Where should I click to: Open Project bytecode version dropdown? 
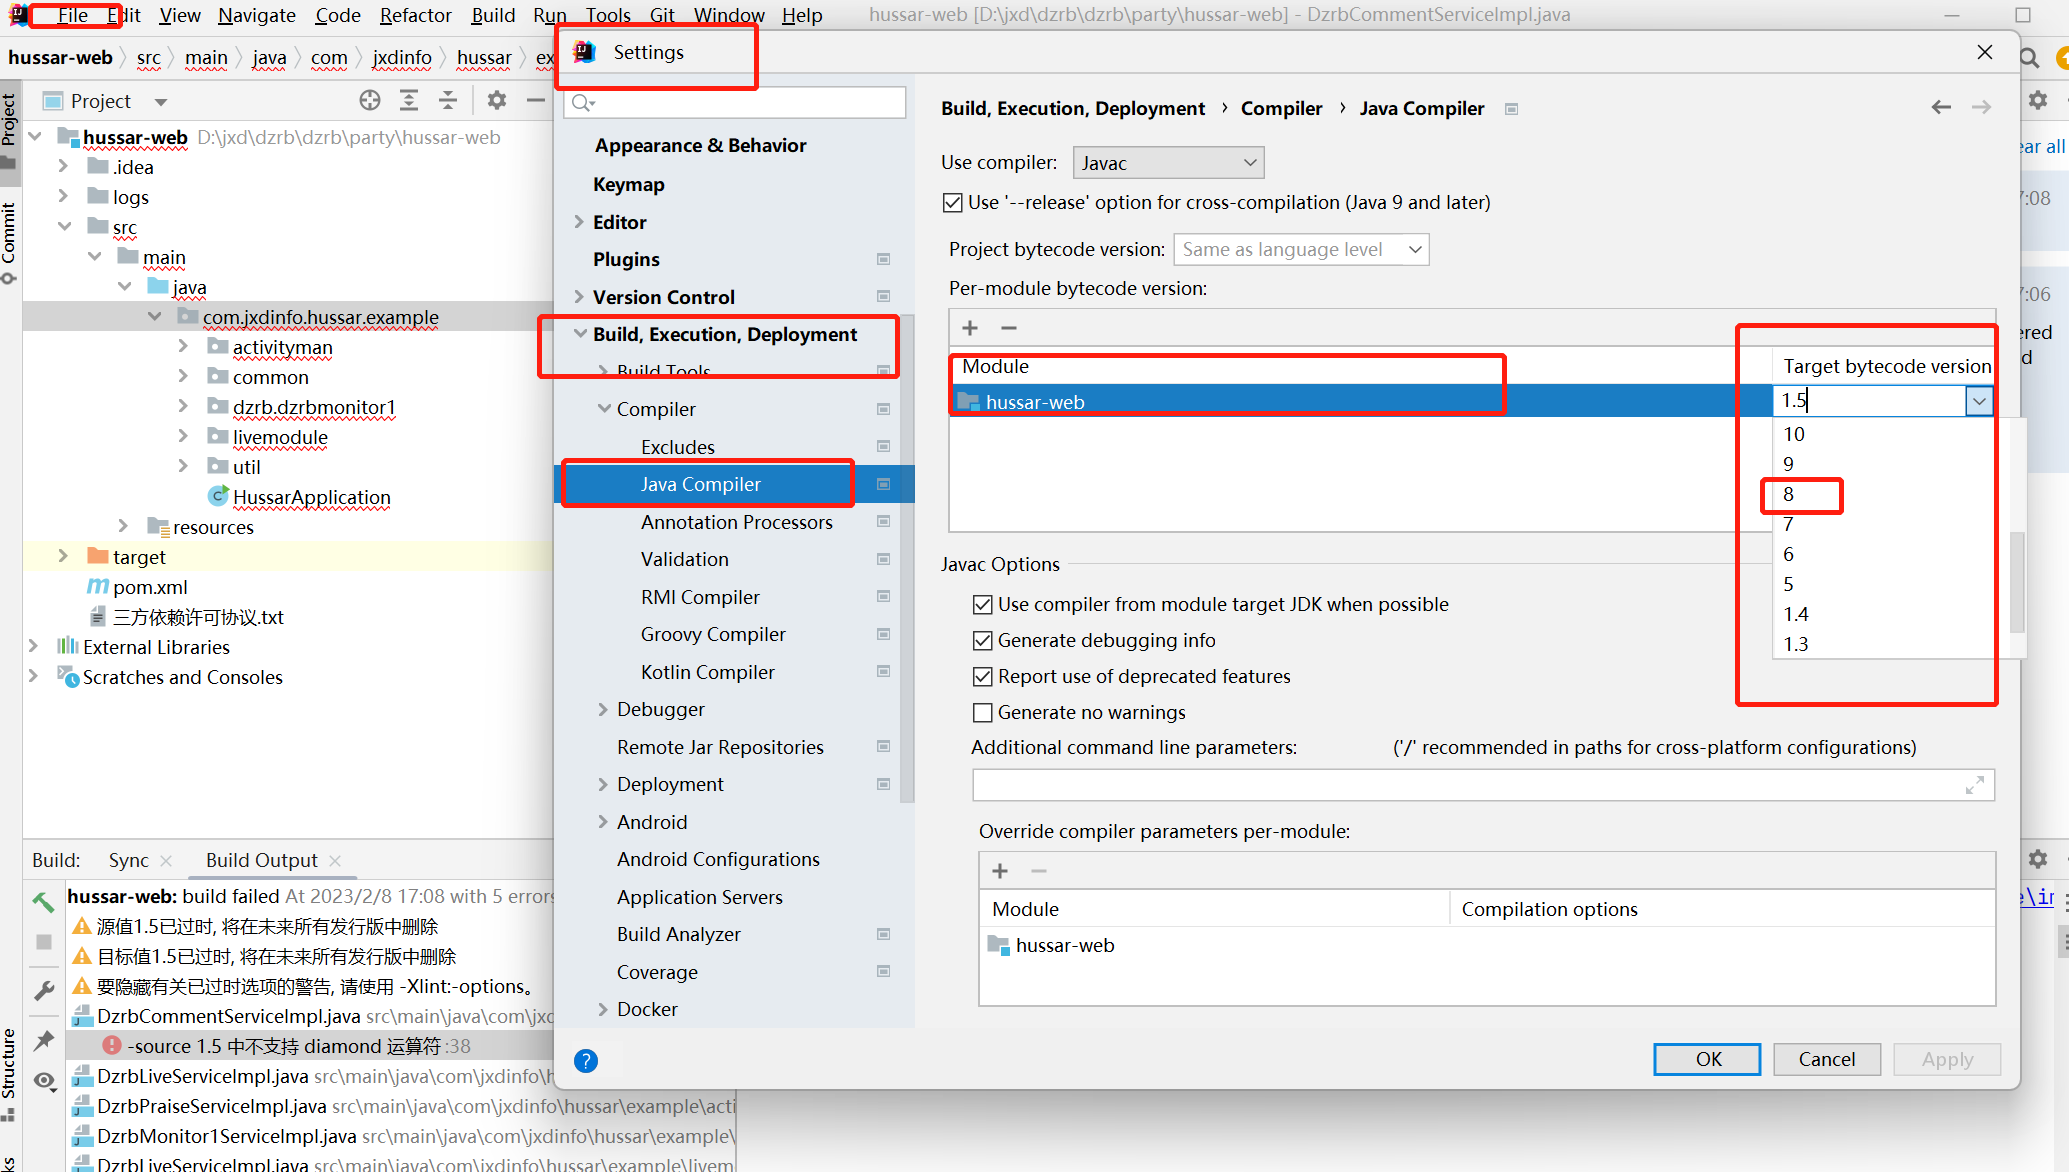[x=1301, y=250]
